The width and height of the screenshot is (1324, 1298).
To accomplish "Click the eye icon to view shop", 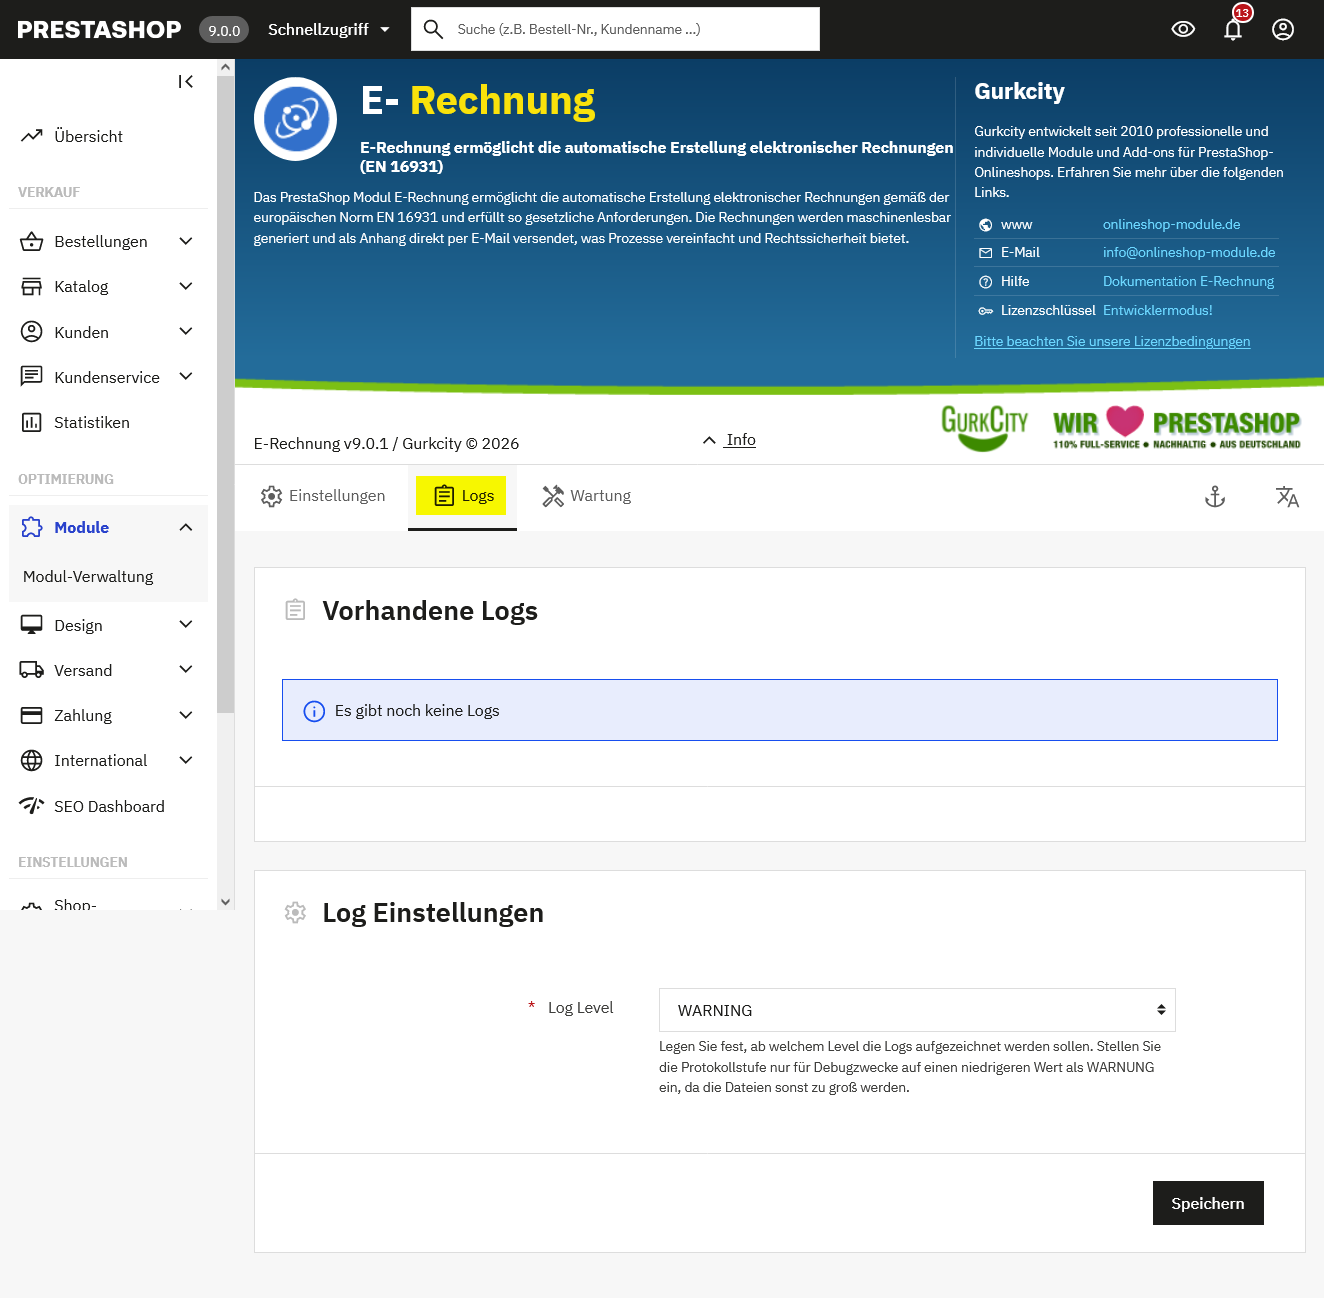I will (x=1183, y=30).
